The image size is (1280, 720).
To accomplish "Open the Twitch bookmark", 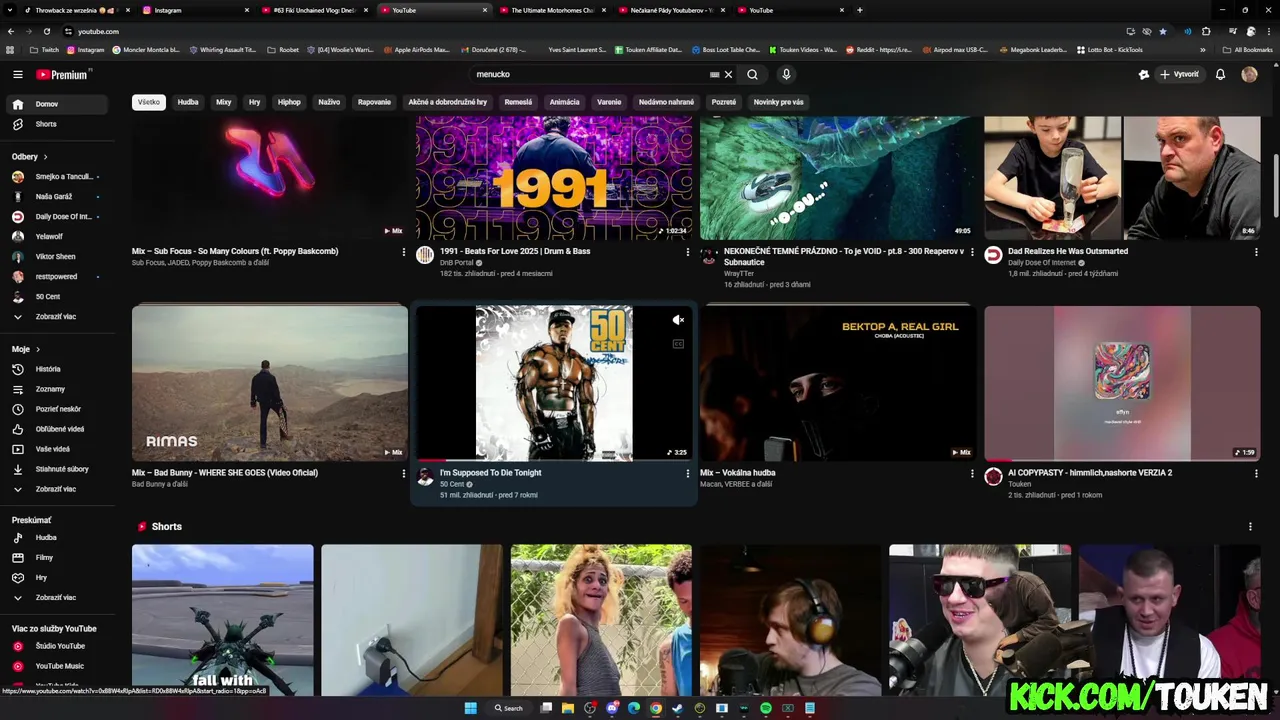I will tap(43, 49).
